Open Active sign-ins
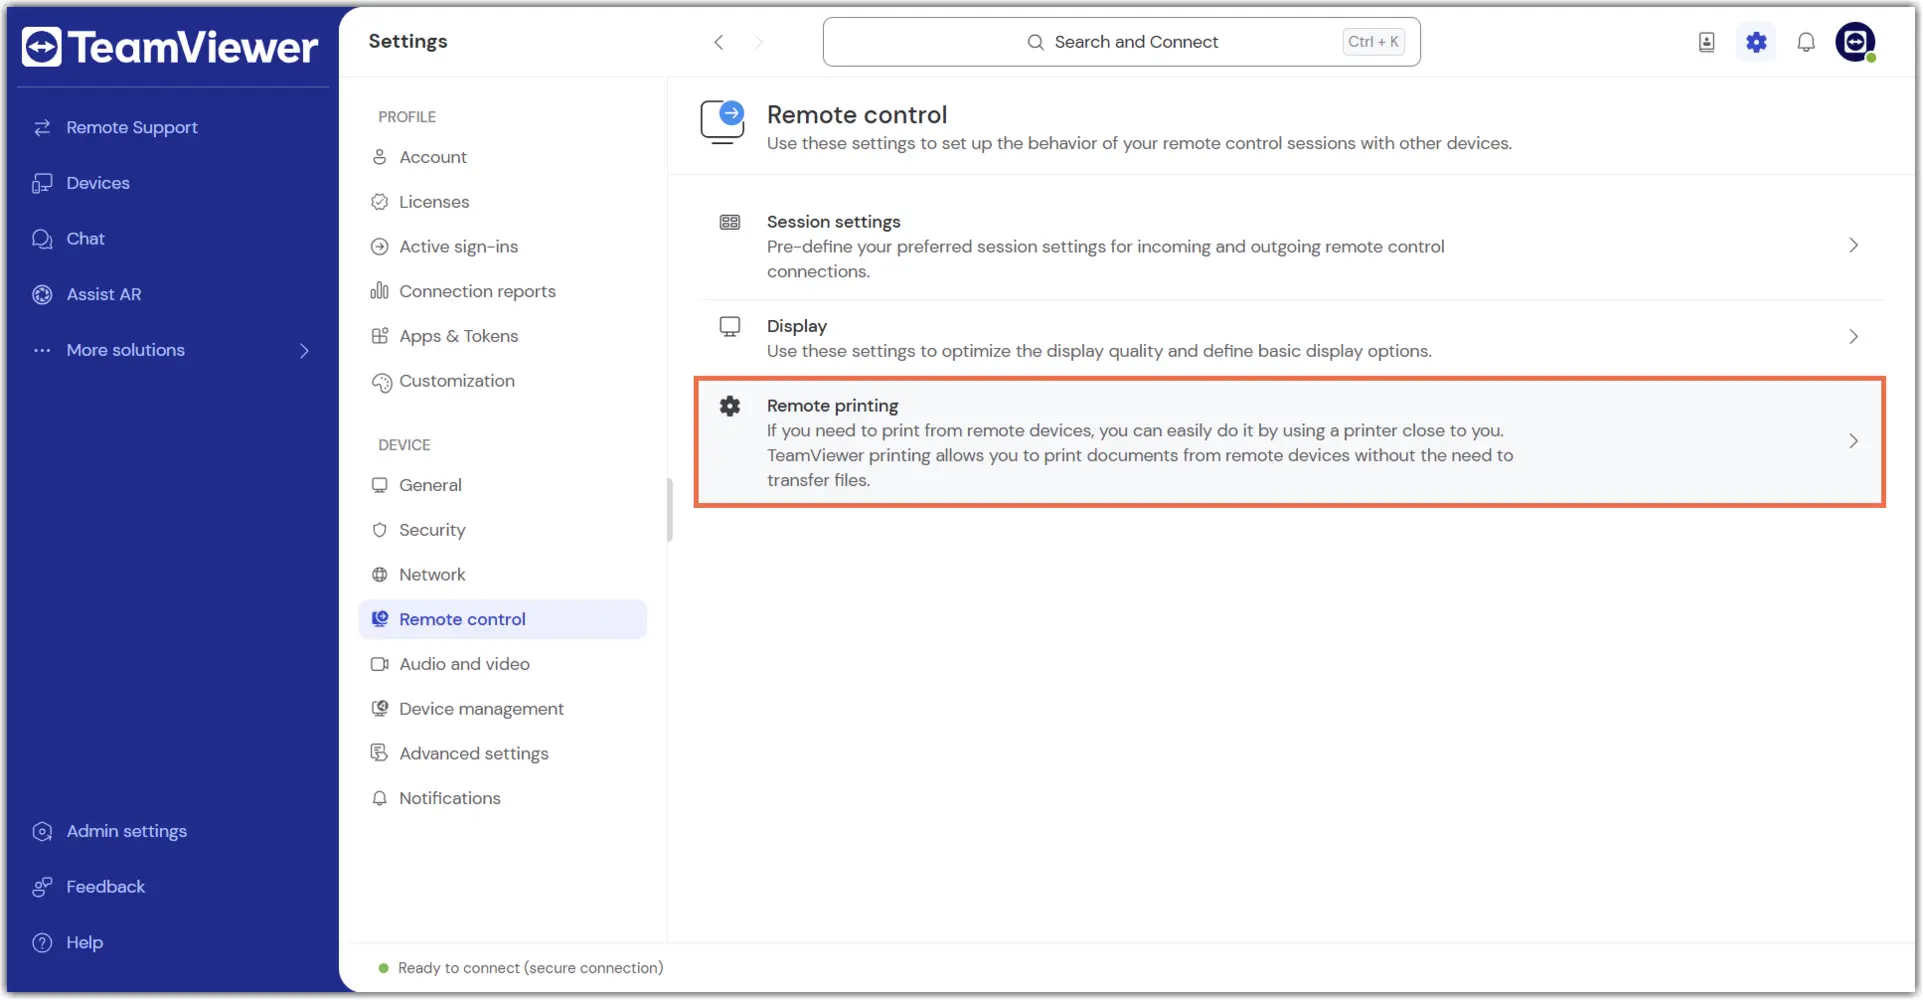1923x1000 pixels. click(458, 247)
